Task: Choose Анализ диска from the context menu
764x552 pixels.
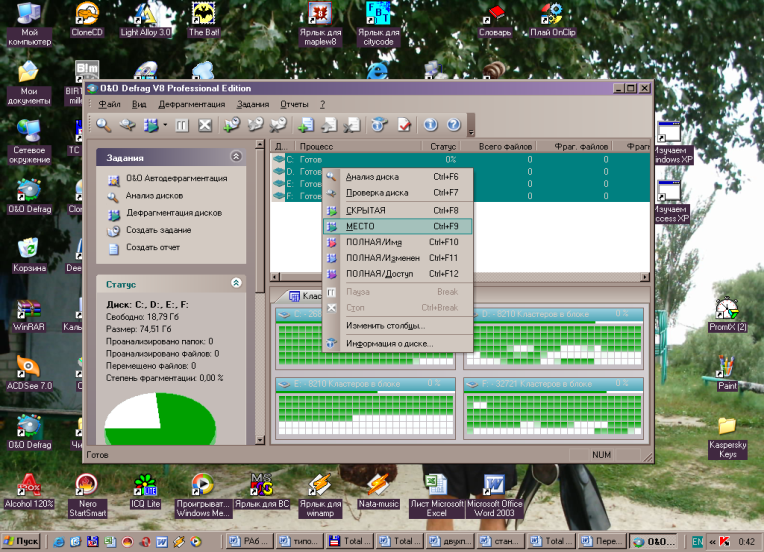Action: pyautogui.click(x=398, y=177)
